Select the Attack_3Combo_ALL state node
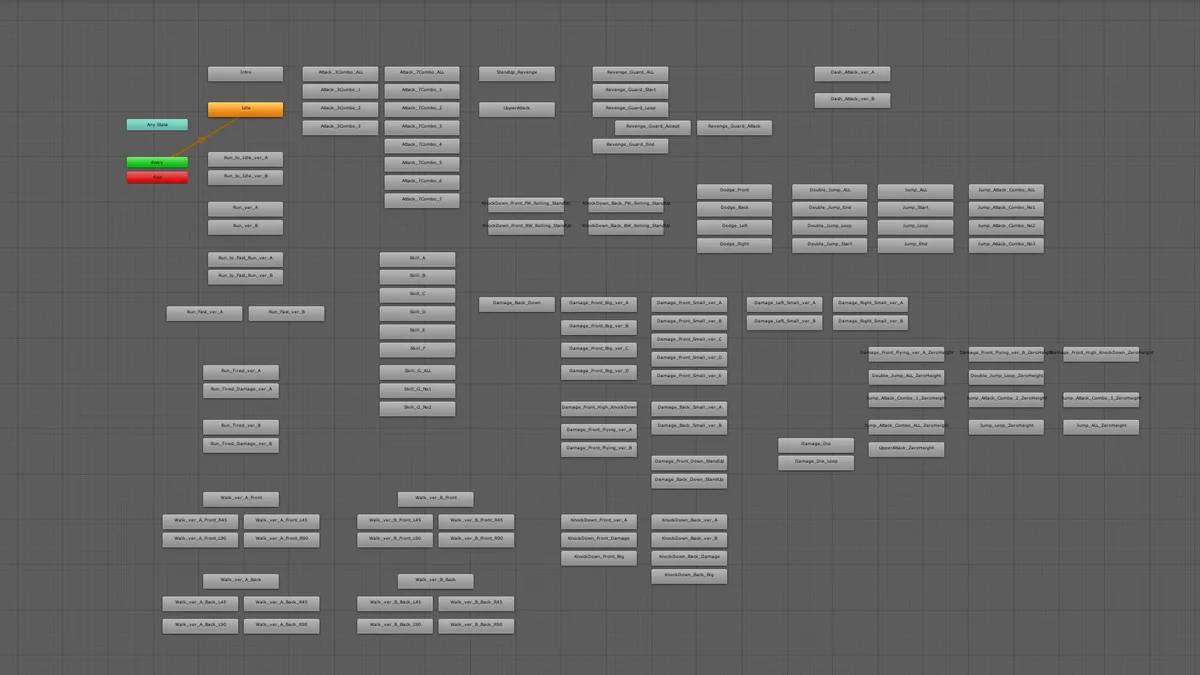 point(340,73)
